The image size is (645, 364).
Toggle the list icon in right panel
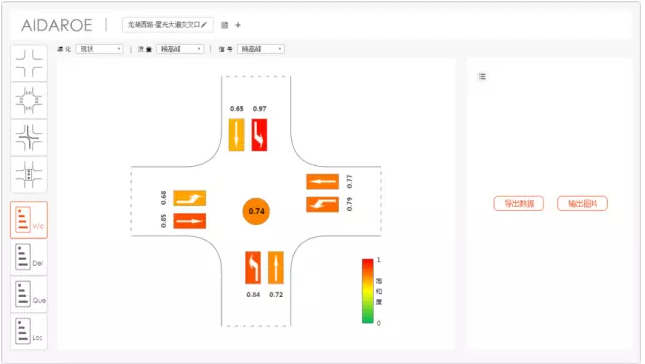(x=483, y=77)
